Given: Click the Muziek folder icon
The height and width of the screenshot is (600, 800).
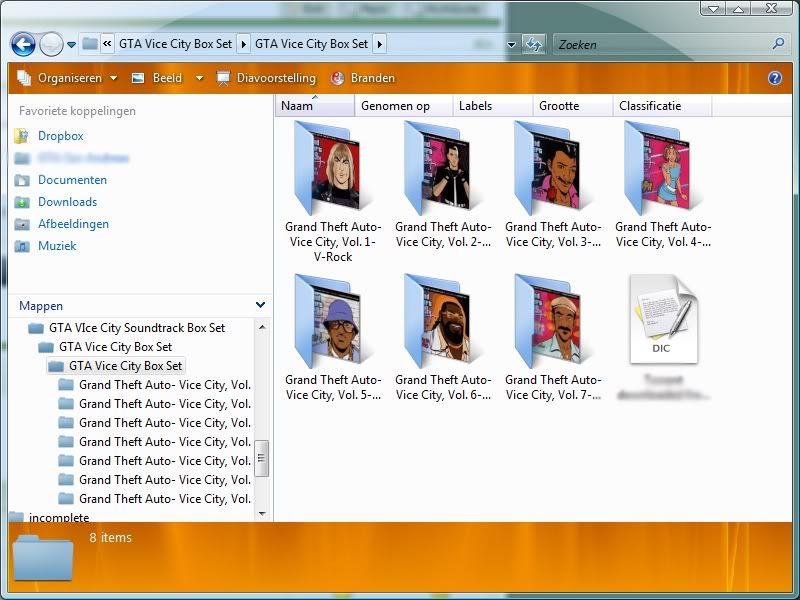Looking at the screenshot, I should [x=22, y=246].
